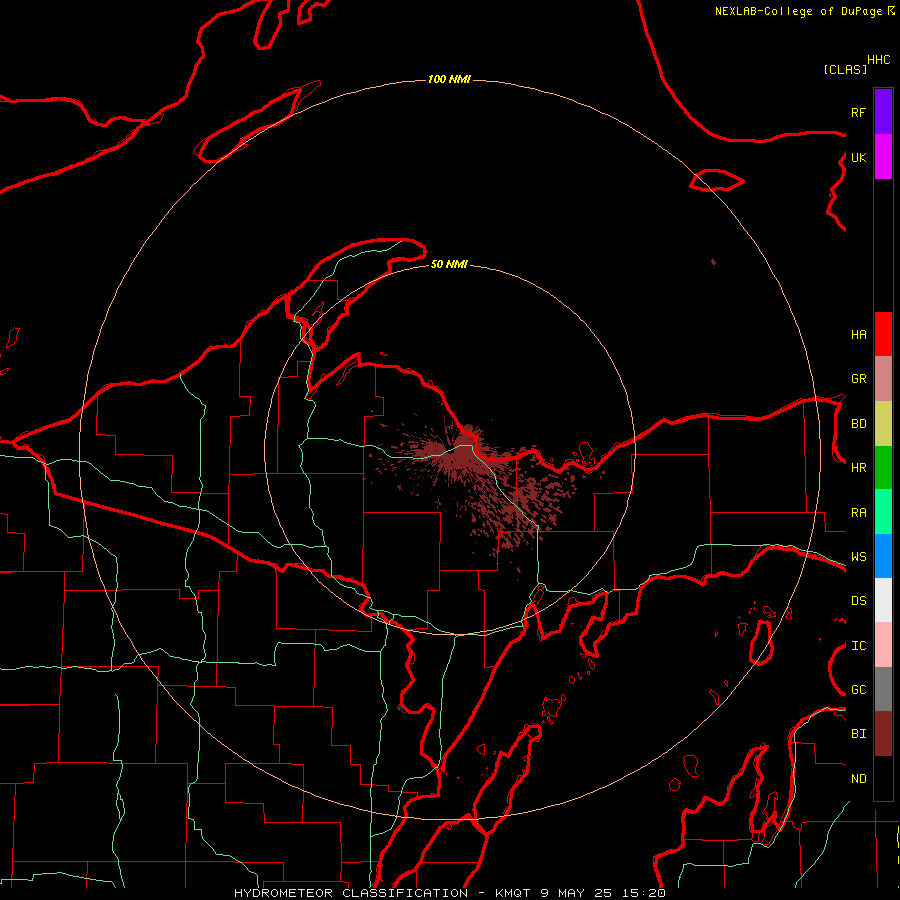Click the HR legend label
Image resolution: width=900 pixels, height=900 pixels.
[x=858, y=468]
